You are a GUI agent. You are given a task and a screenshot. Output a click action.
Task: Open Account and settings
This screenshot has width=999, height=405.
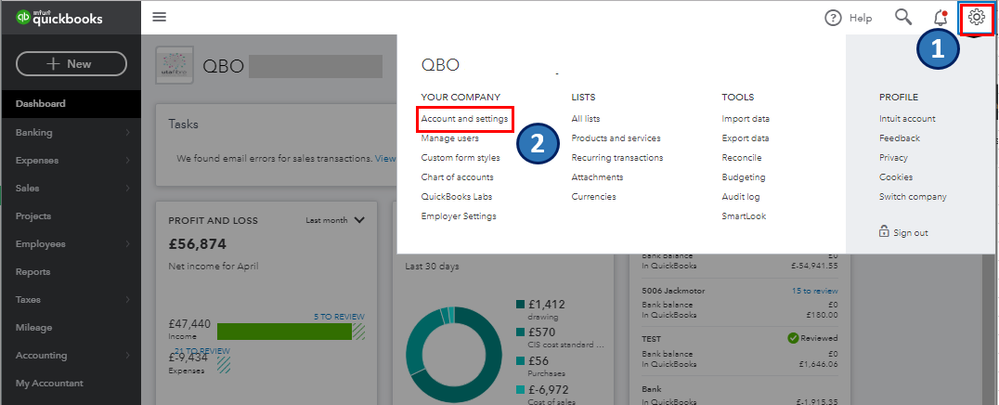tap(464, 119)
